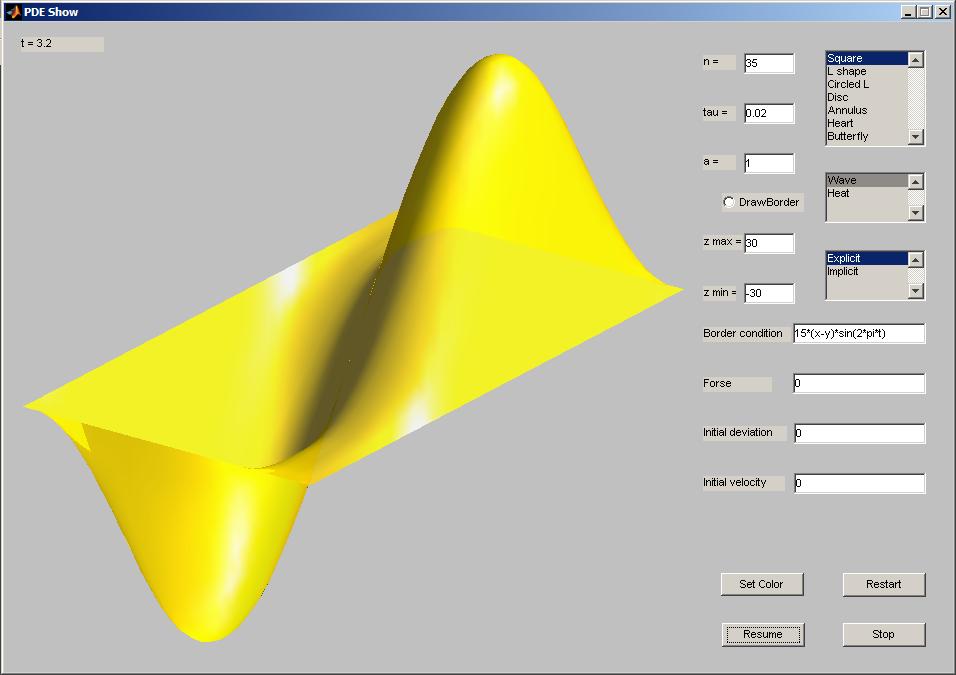Screen dimensions: 956x675
Task: Maximize the PDE Show window
Action: pos(924,12)
